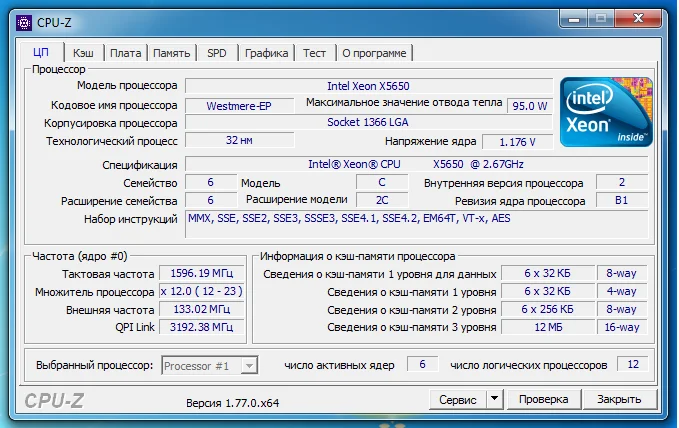679x428 pixels.
Task: Select the multiplier value x 12.0 (12 - 23)
Action: (x=202, y=291)
